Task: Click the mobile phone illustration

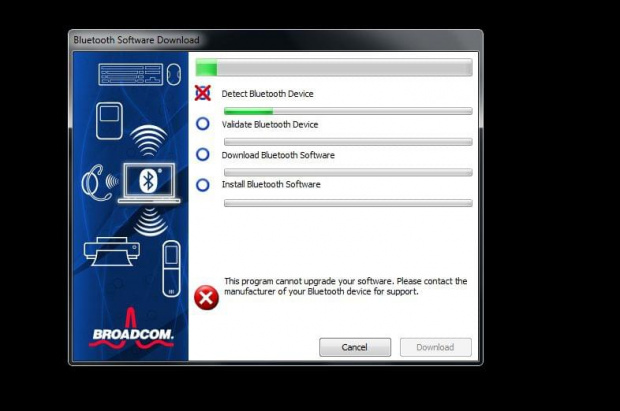Action: coord(171,269)
